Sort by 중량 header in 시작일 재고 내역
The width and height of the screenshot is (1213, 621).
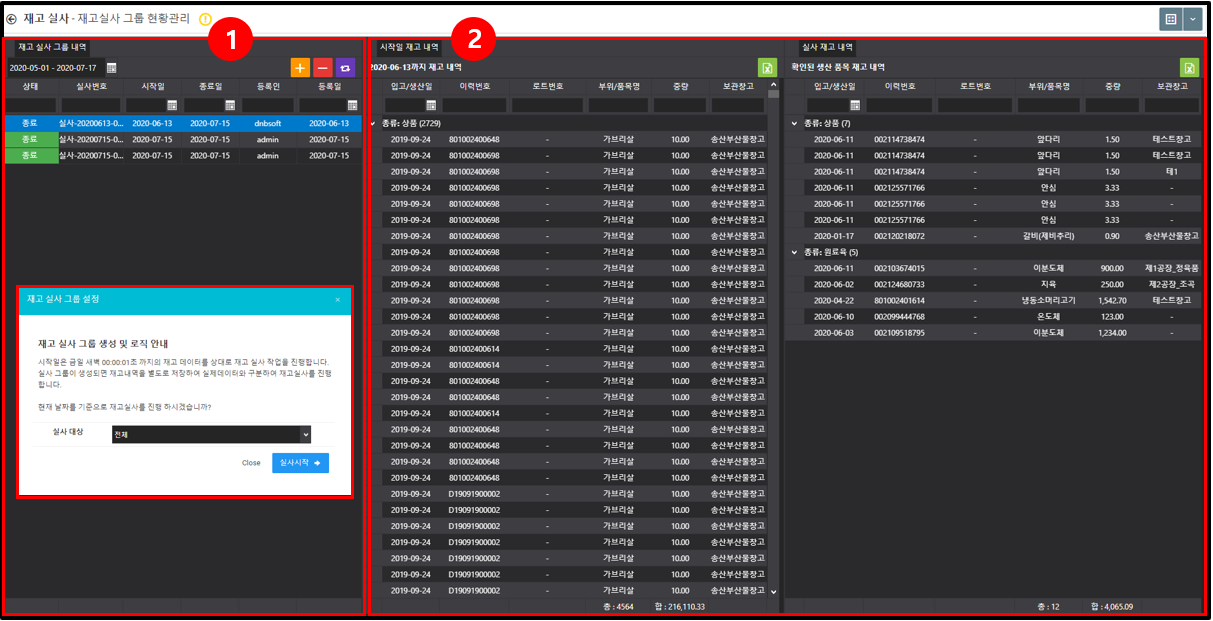coord(680,87)
